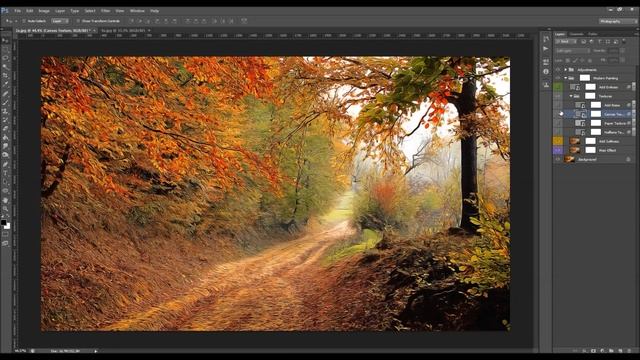Select the Healing Brush tool

tap(5, 93)
